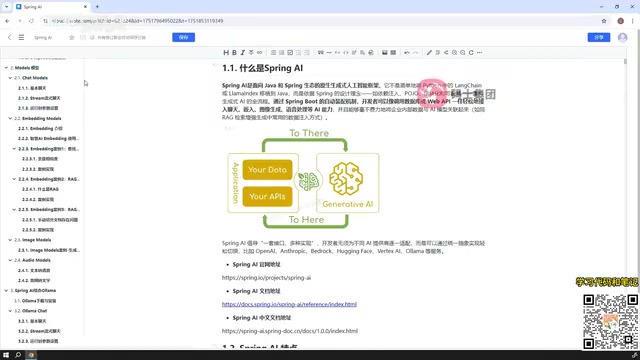This screenshot has height=360, width=640.
Task: Insert a hyperlink via the toolbar link icon
Action: (x=260, y=53)
